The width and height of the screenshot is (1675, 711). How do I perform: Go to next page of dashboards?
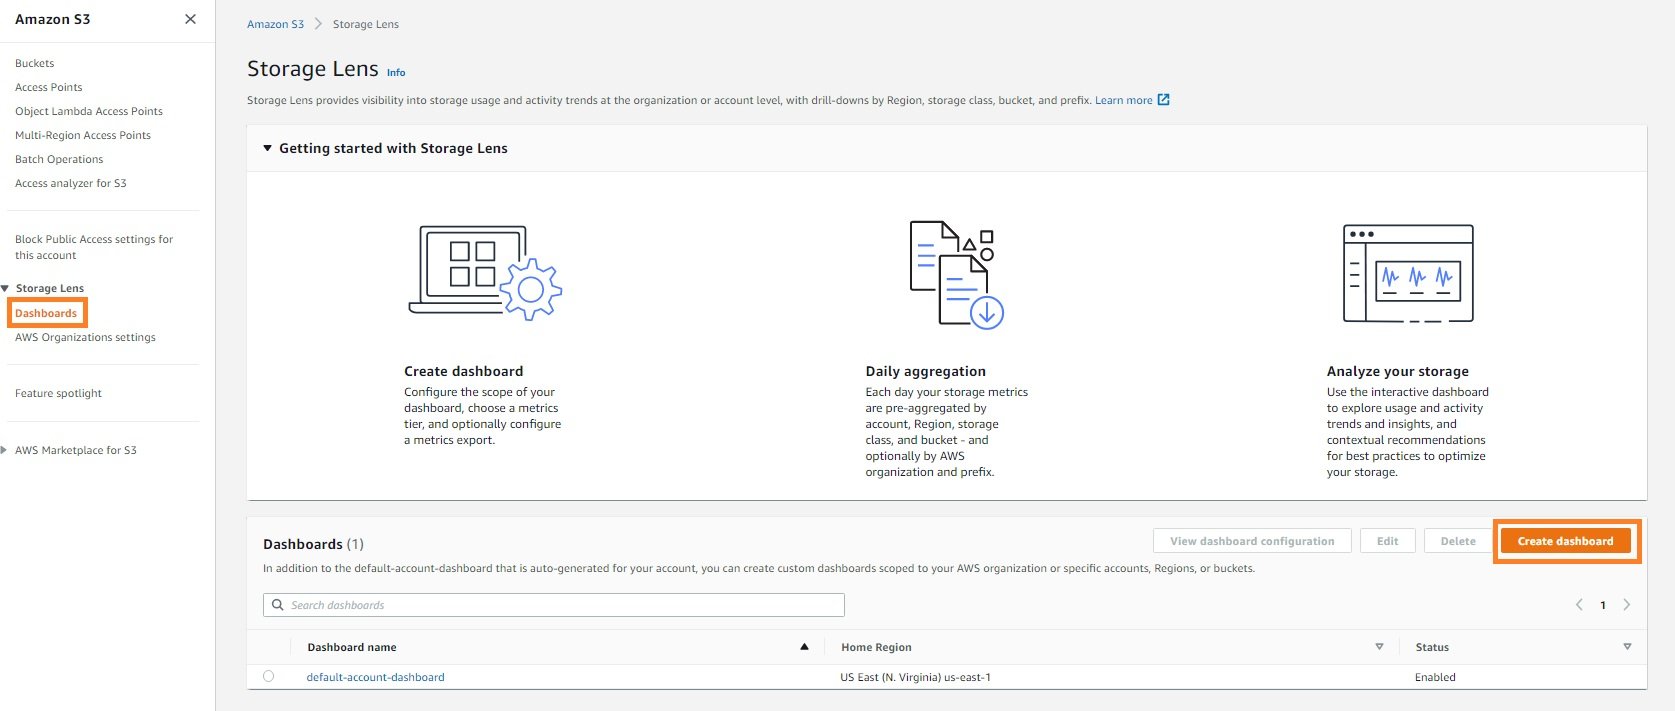point(1626,605)
